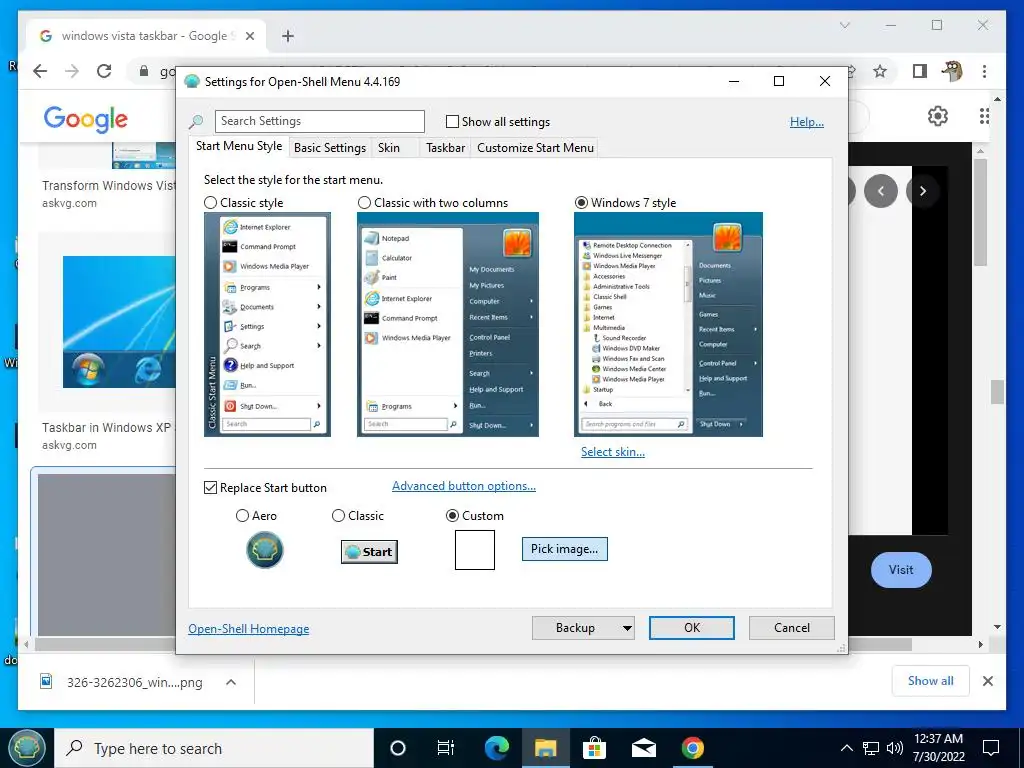This screenshot has width=1024, height=768.
Task: Click the Windows 7 style preview image
Action: (668, 325)
